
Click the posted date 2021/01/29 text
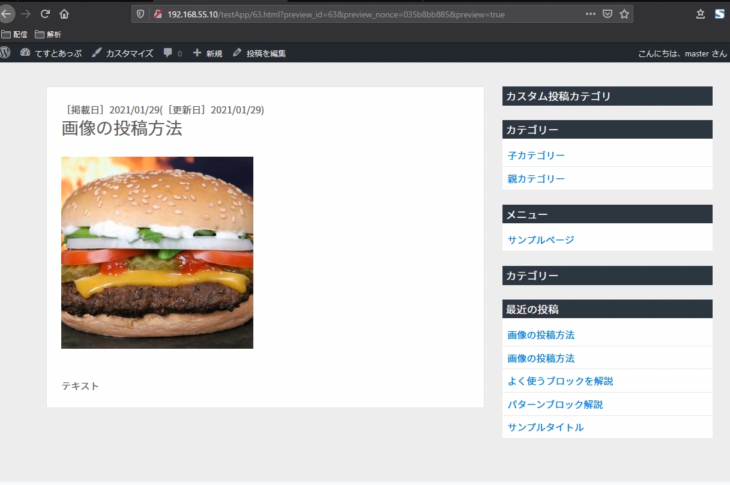[x=135, y=110]
